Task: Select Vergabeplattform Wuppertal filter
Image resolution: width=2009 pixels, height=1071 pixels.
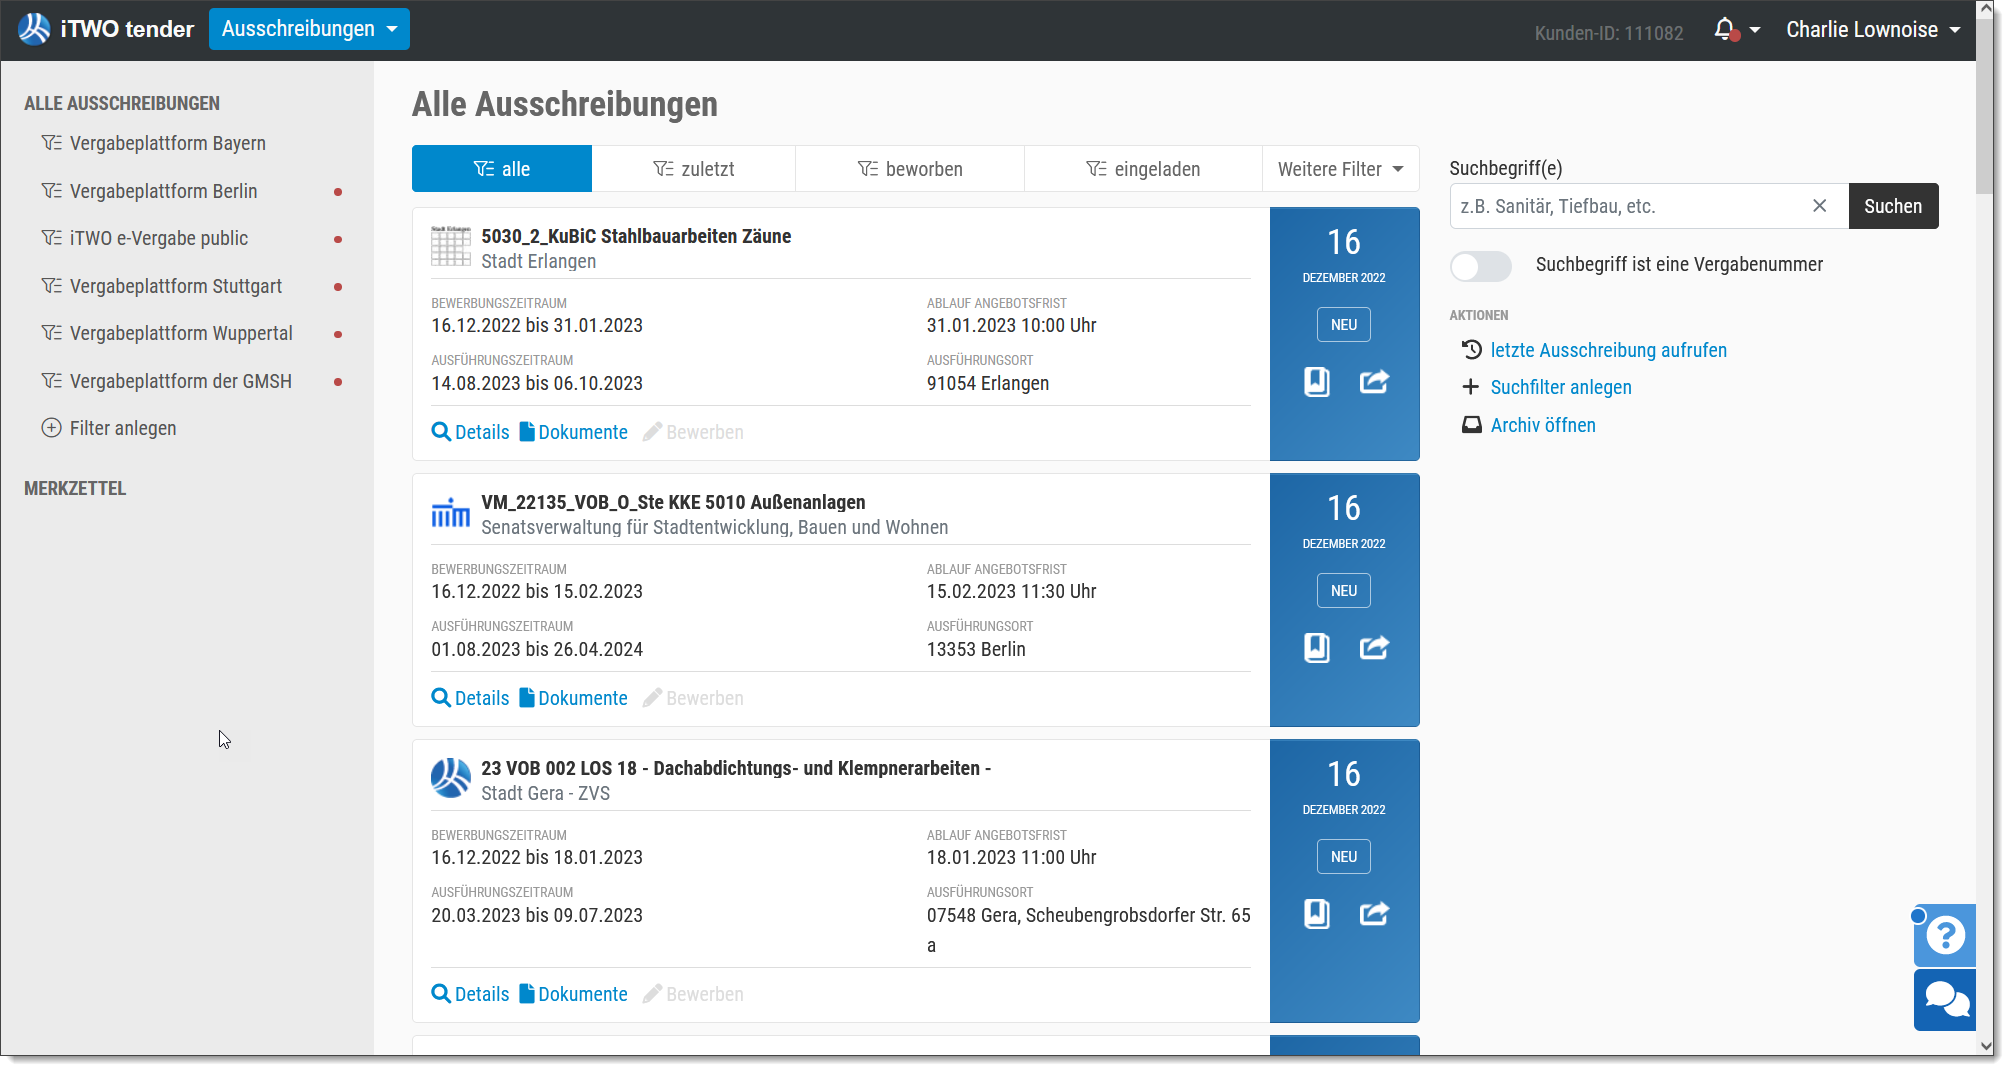Action: [x=181, y=333]
